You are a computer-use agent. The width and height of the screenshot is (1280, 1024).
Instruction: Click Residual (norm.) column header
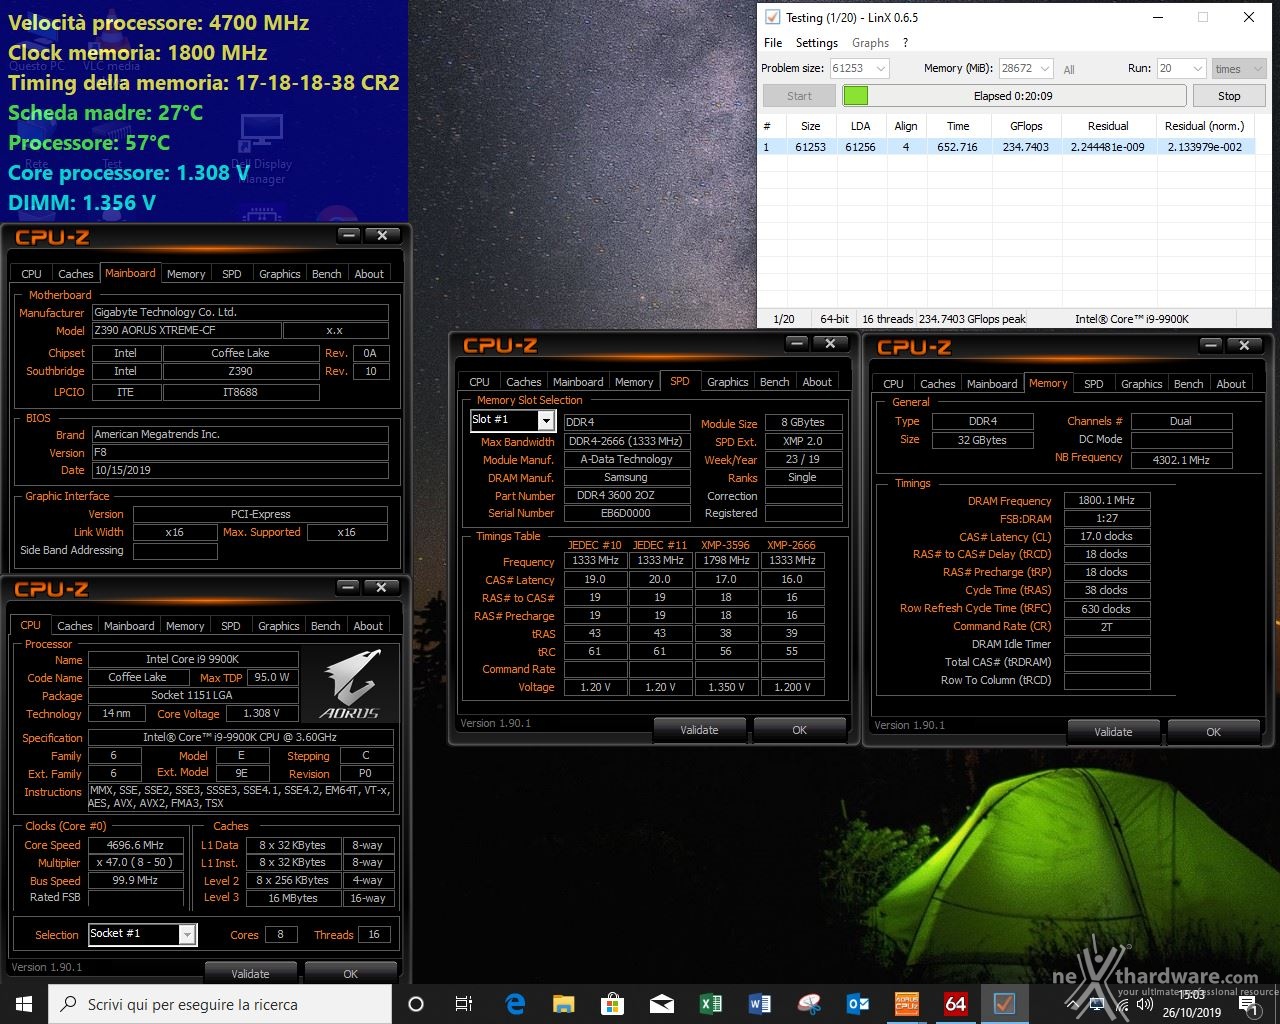[1204, 126]
